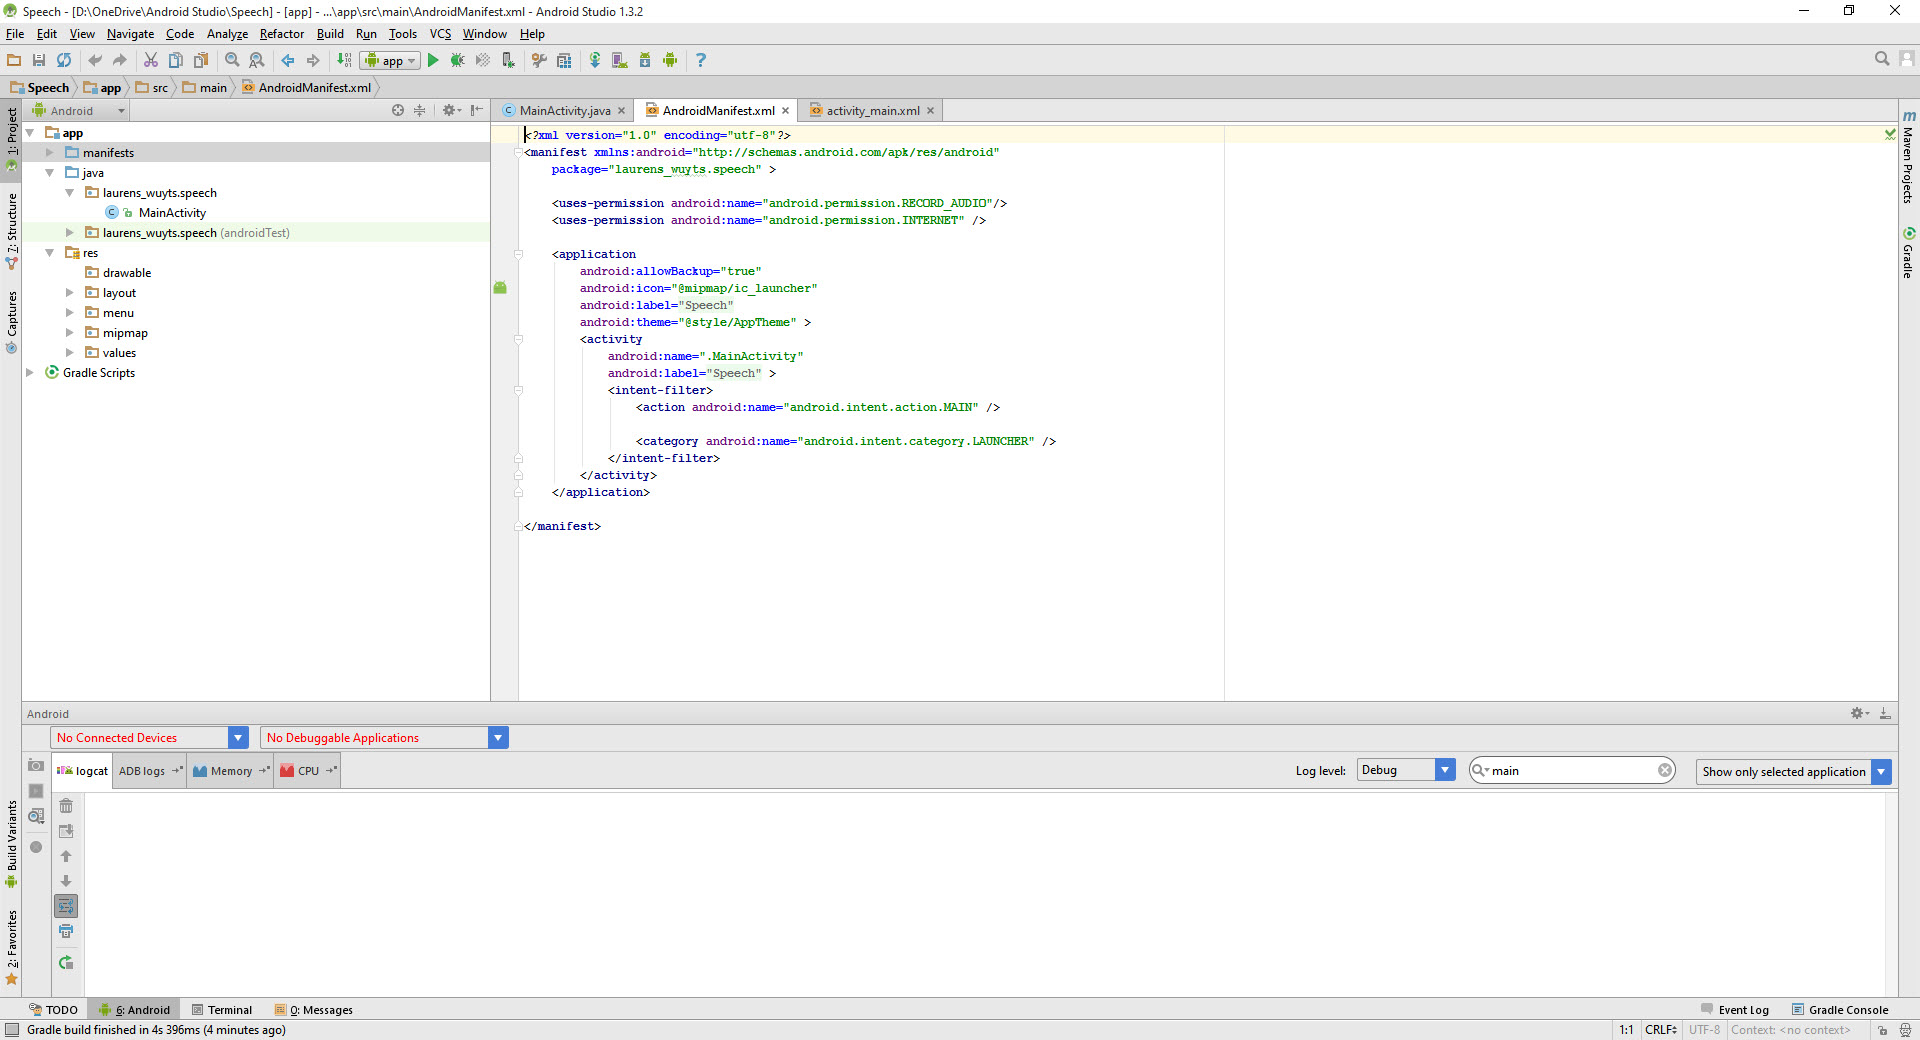Open the Android project view dropdown
The width and height of the screenshot is (1920, 1040).
point(78,110)
